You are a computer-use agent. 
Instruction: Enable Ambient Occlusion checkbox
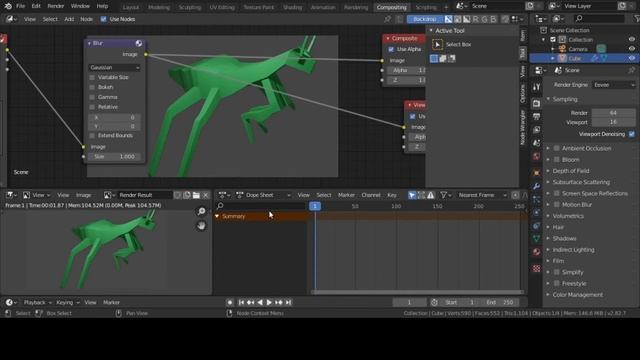[x=556, y=148]
